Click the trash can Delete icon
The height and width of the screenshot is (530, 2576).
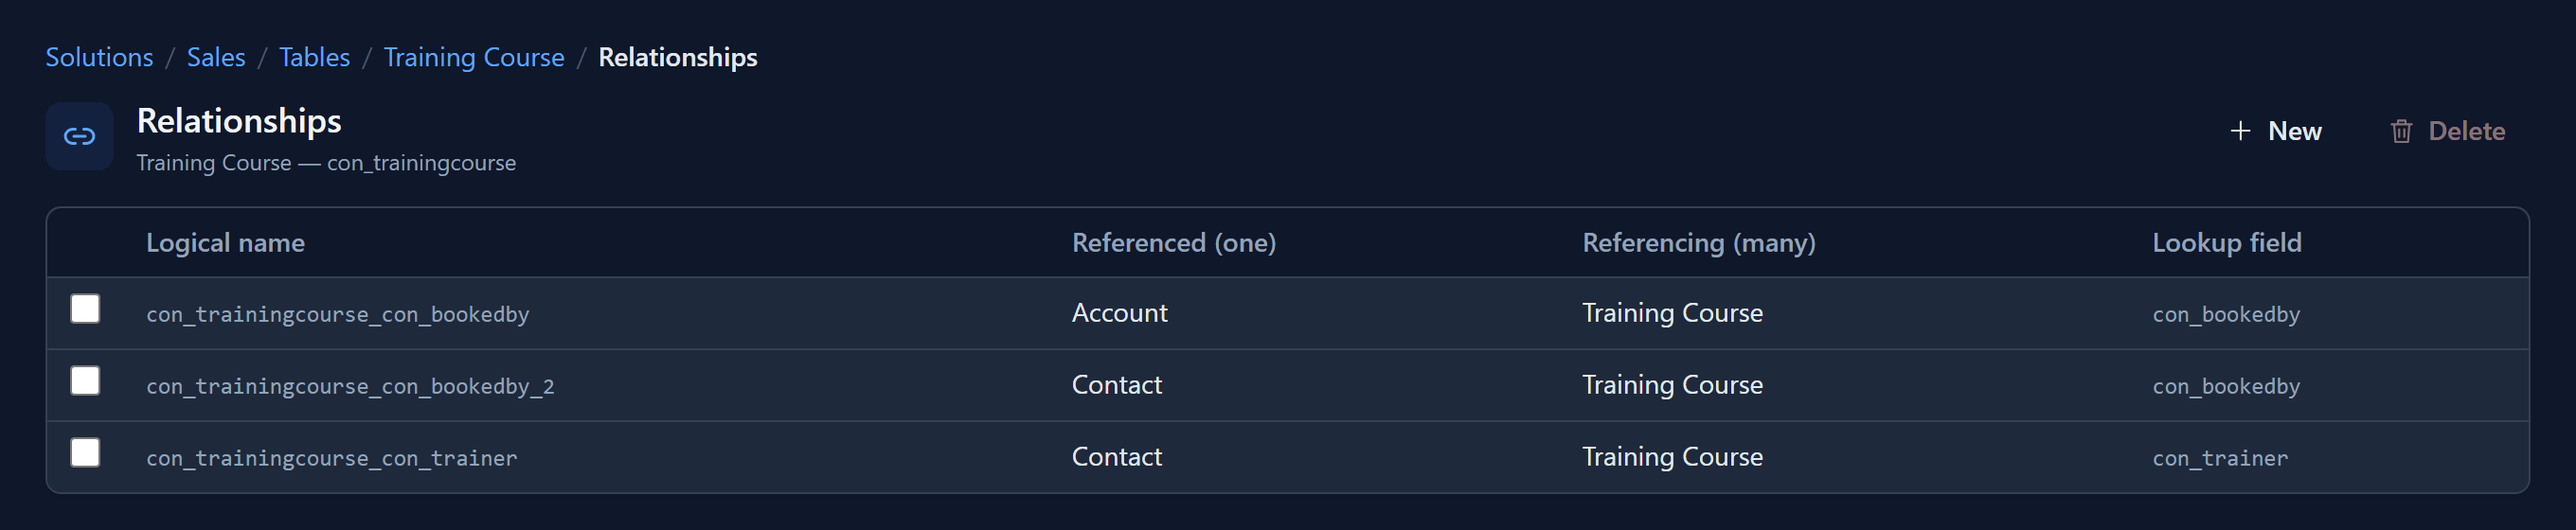(2401, 131)
